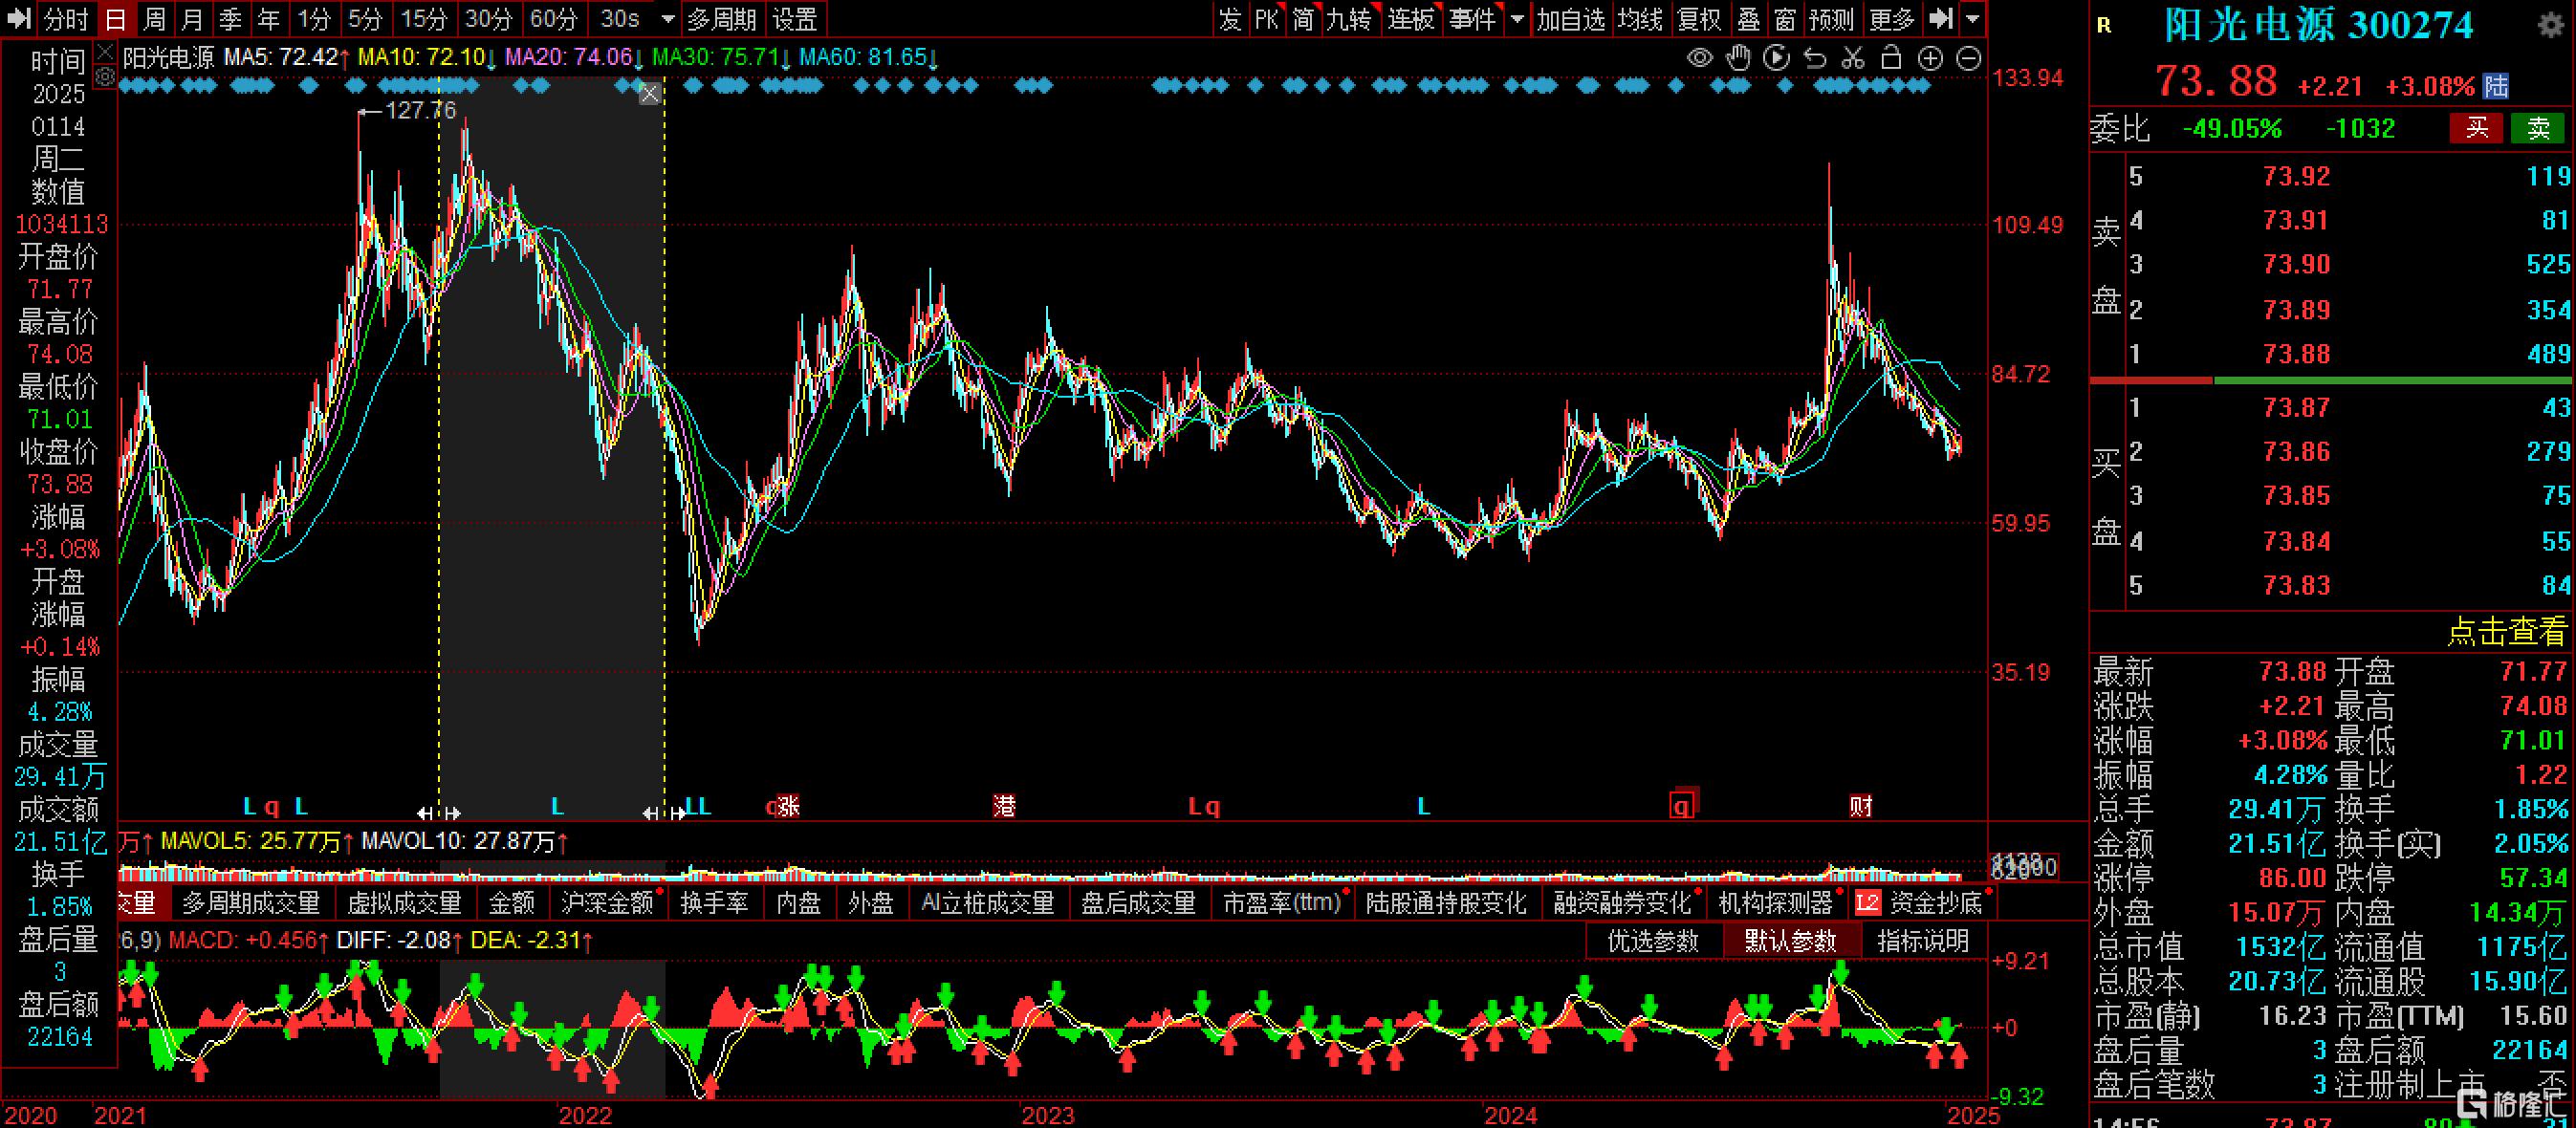Open 多周期 multi-period view
The height and width of the screenshot is (1128, 2576).
click(722, 19)
